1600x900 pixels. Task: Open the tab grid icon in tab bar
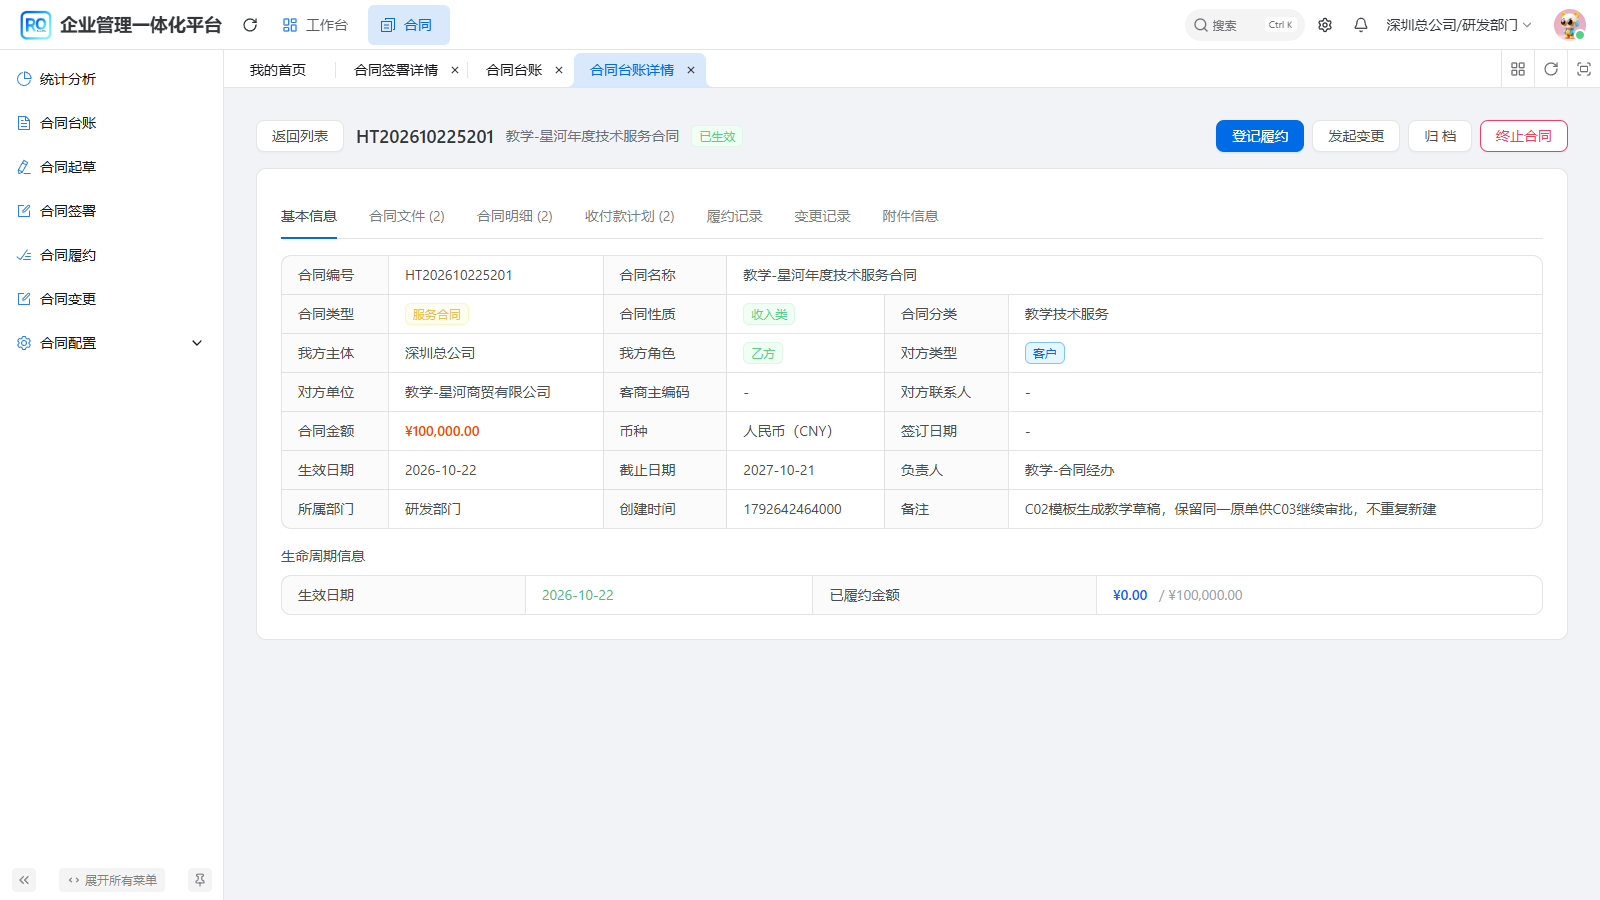tap(1518, 69)
